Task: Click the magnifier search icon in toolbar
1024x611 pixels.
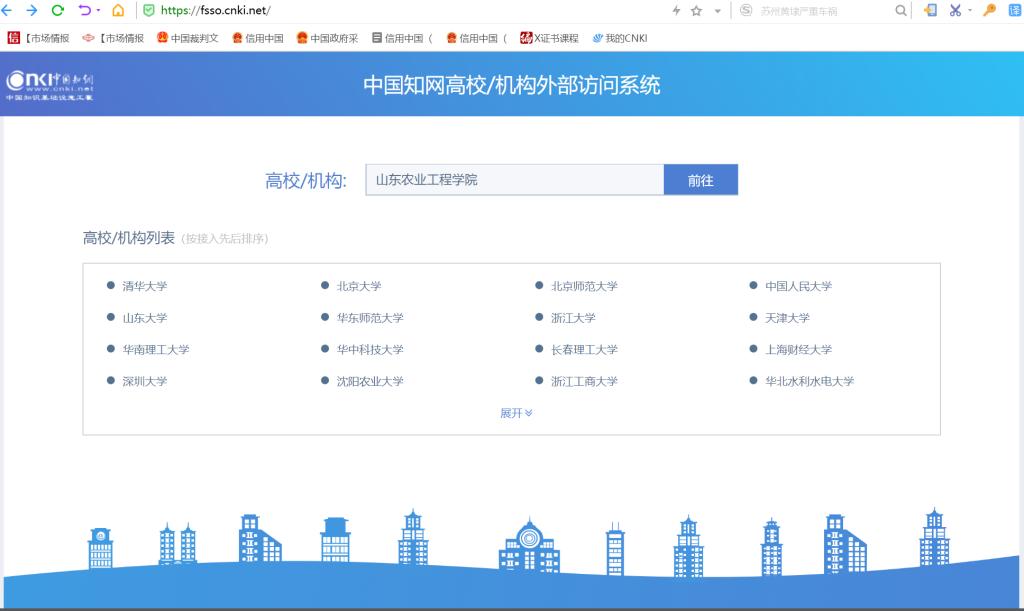Action: click(900, 11)
